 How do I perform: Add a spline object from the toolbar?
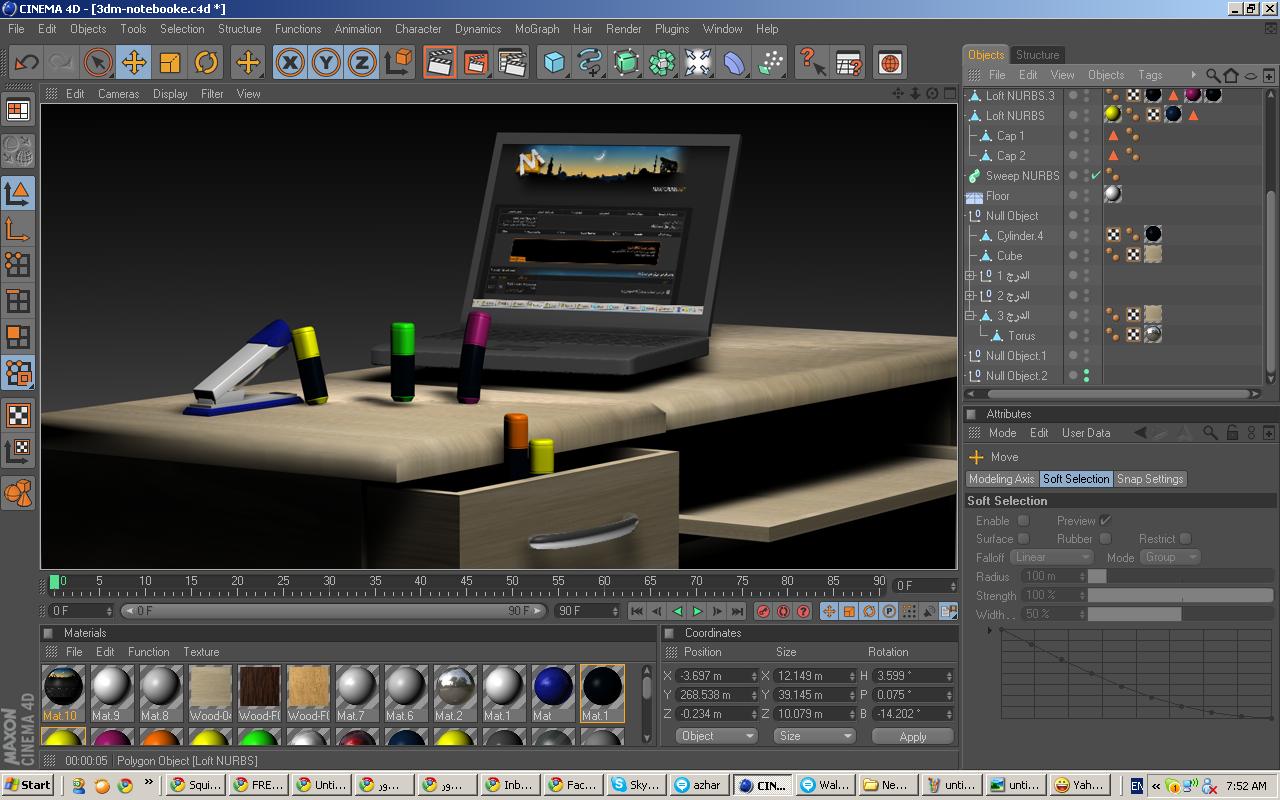(590, 63)
